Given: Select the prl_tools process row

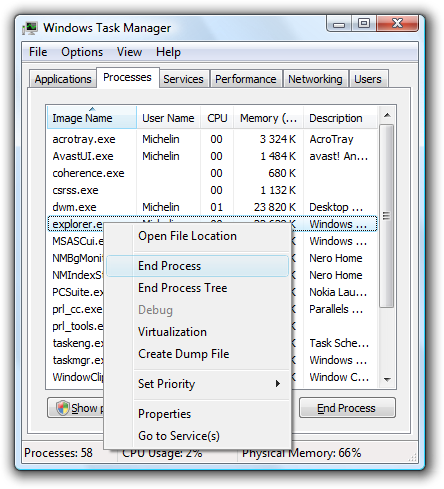Looking at the screenshot, I should [x=78, y=326].
